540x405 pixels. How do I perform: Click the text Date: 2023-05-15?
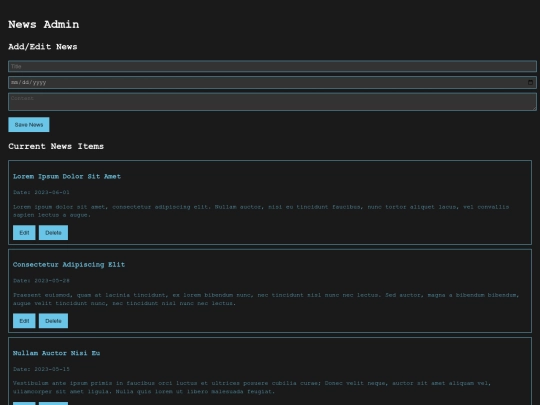click(x=41, y=369)
